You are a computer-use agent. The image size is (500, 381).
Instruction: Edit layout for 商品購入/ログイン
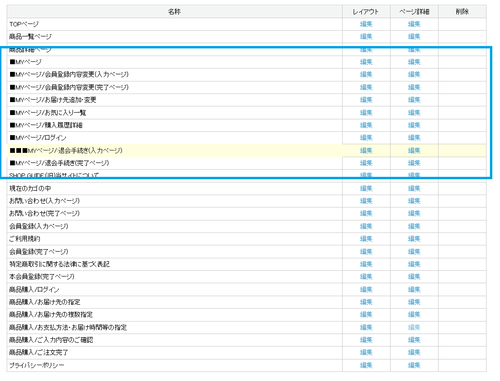pyautogui.click(x=366, y=290)
